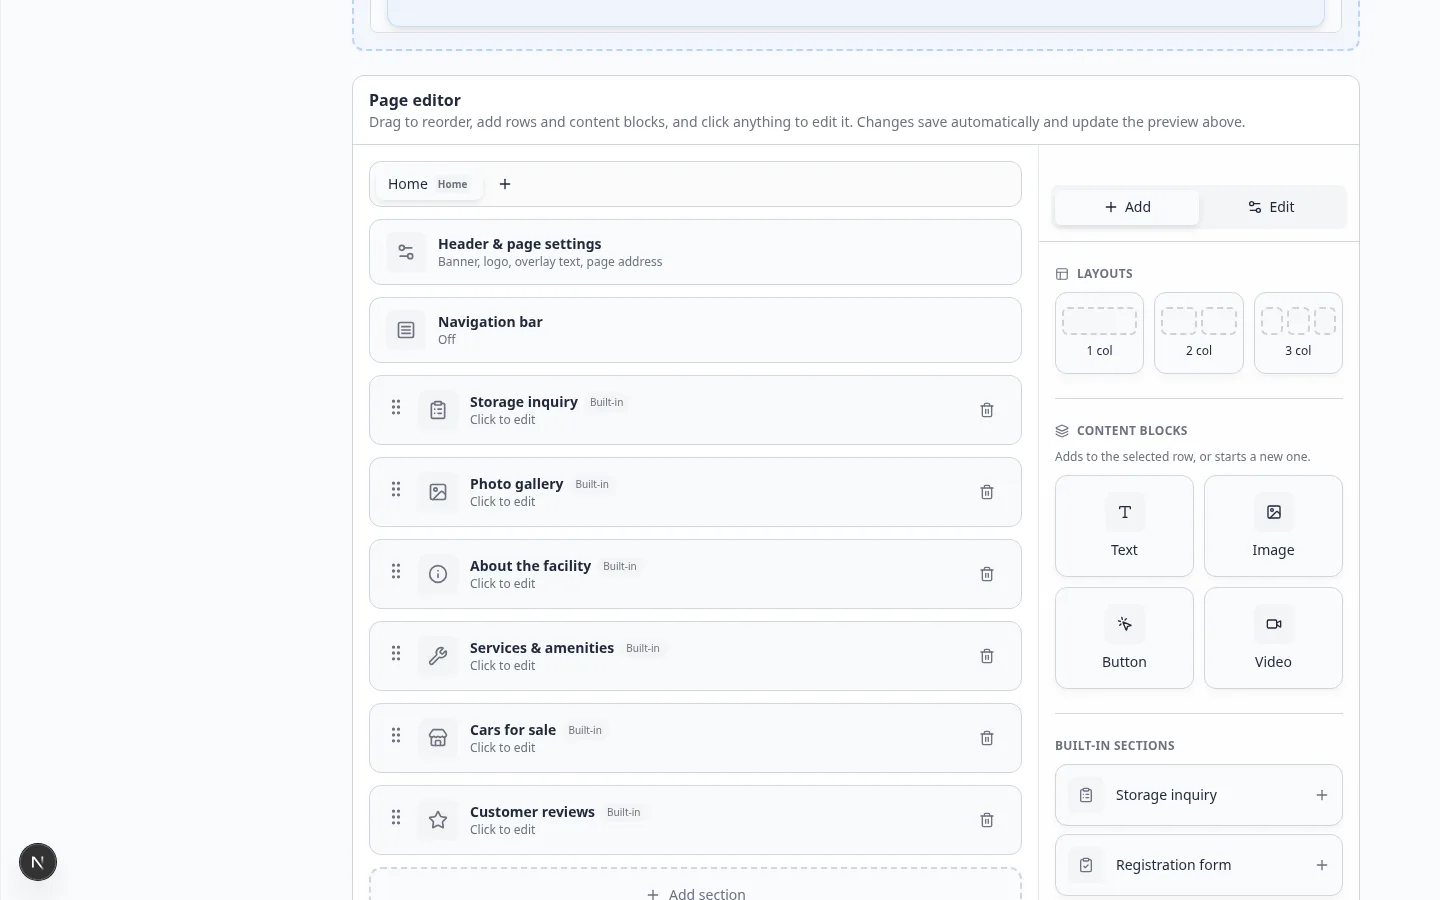Switch to the Edit tab
The width and height of the screenshot is (1440, 900).
pos(1271,207)
